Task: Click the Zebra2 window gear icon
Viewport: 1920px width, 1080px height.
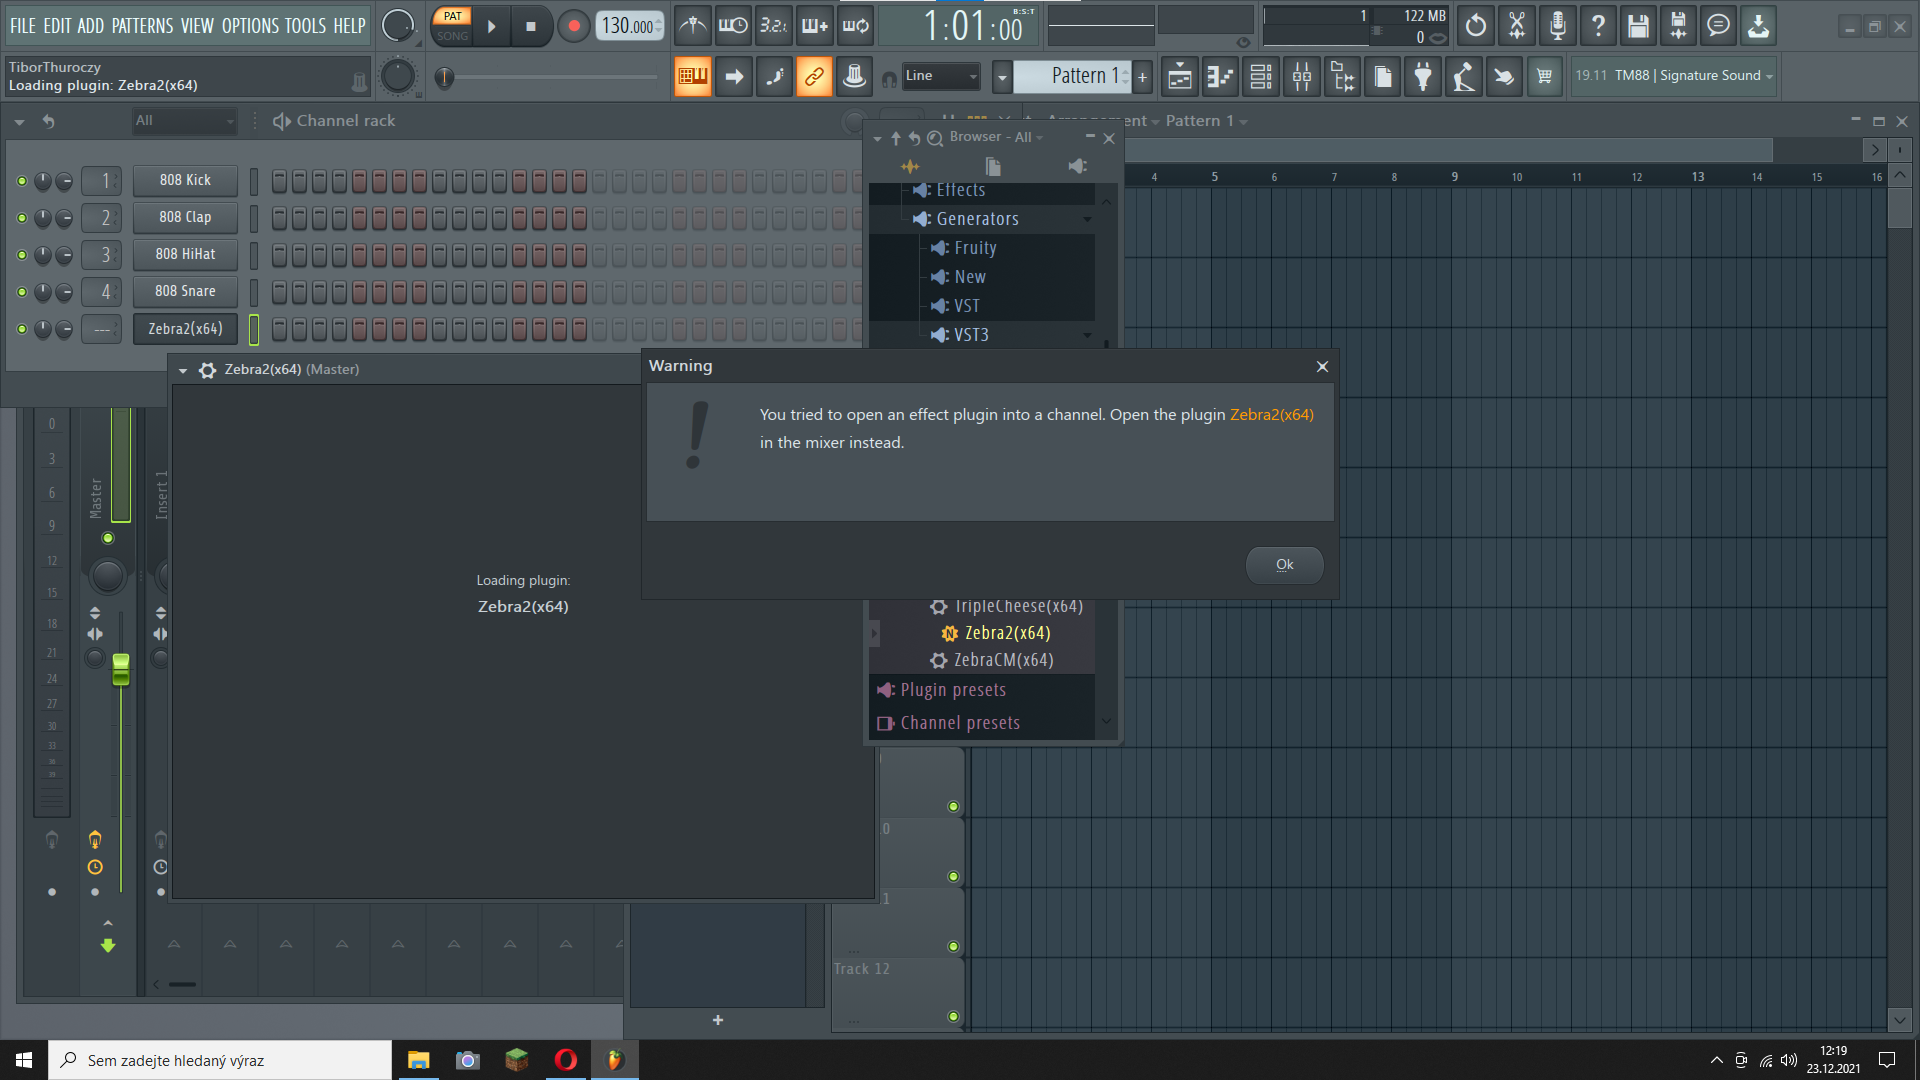Action: [x=207, y=370]
